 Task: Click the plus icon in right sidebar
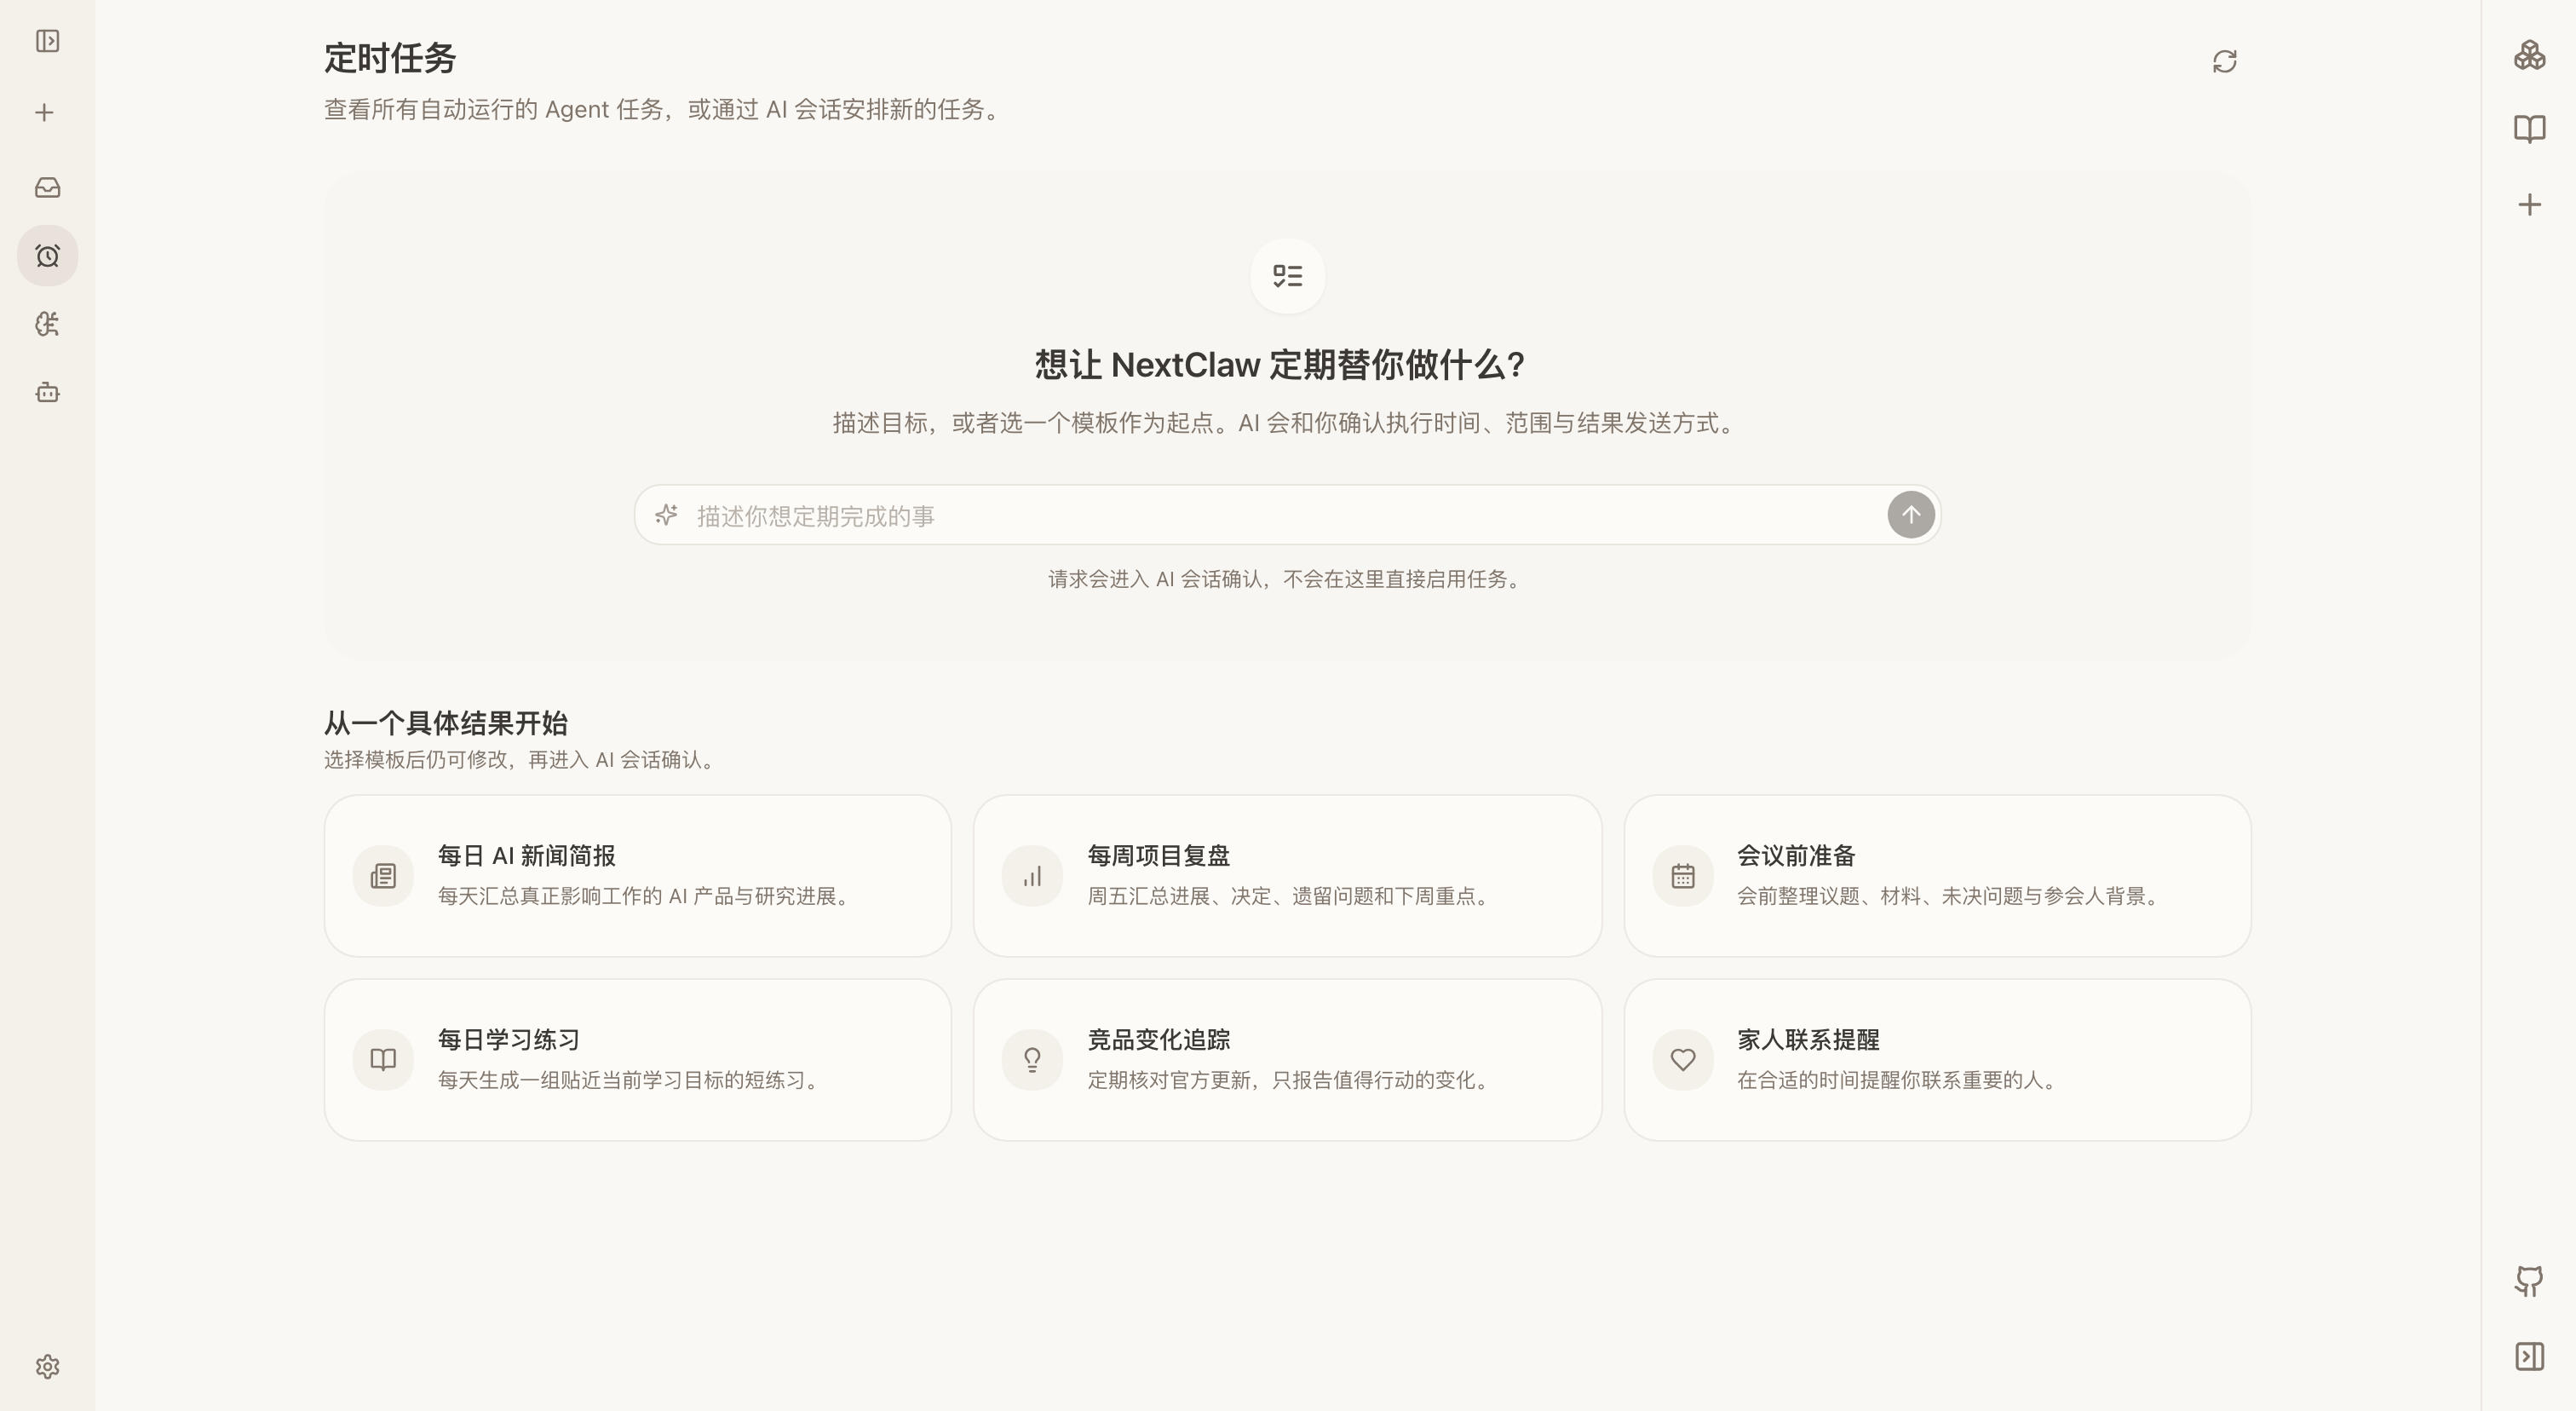2529,205
